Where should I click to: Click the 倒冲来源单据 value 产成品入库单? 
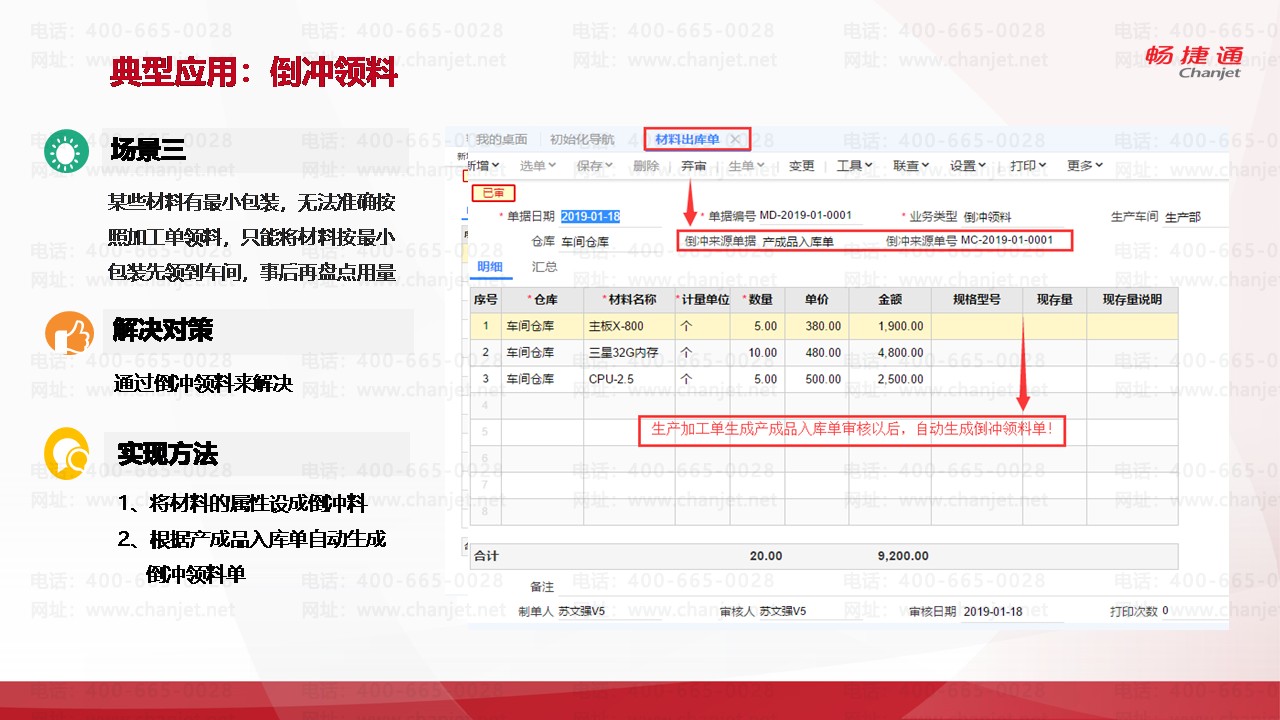pyautogui.click(x=798, y=241)
